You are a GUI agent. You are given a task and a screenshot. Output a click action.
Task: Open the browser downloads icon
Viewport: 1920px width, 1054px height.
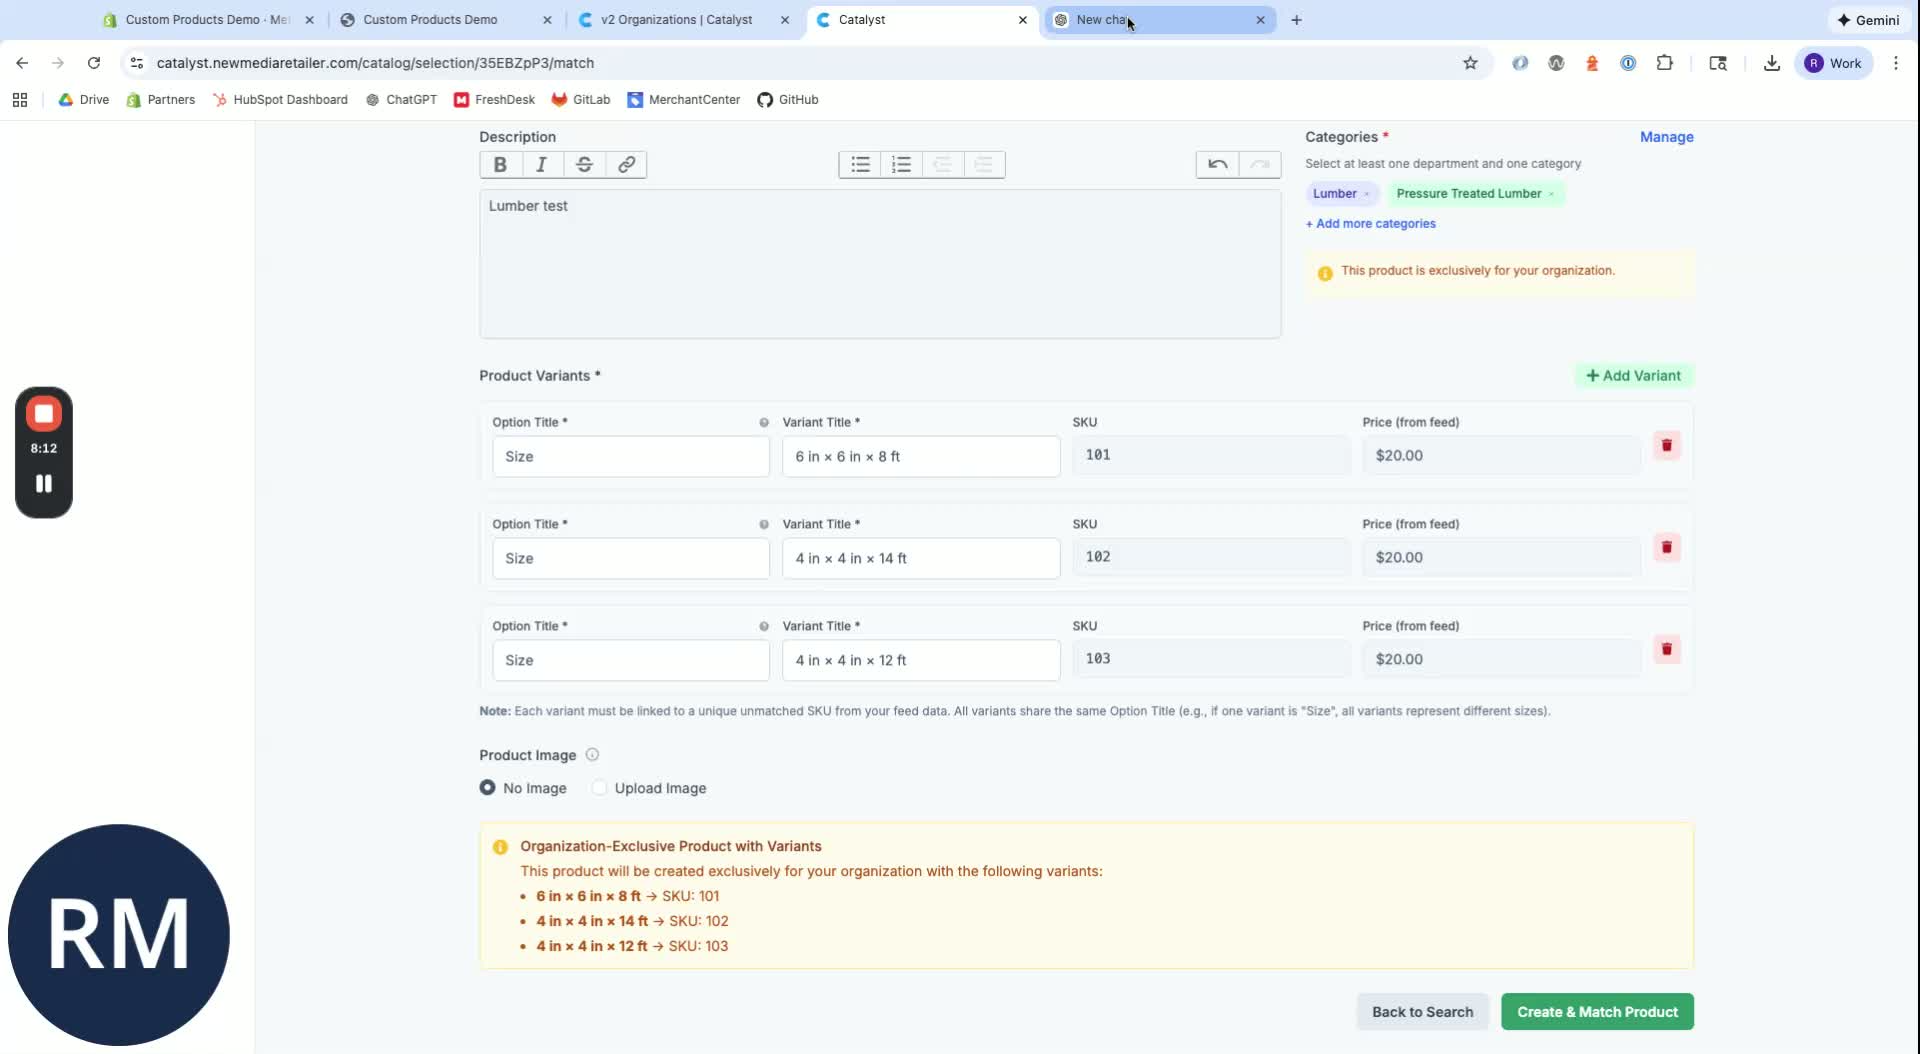(x=1772, y=63)
